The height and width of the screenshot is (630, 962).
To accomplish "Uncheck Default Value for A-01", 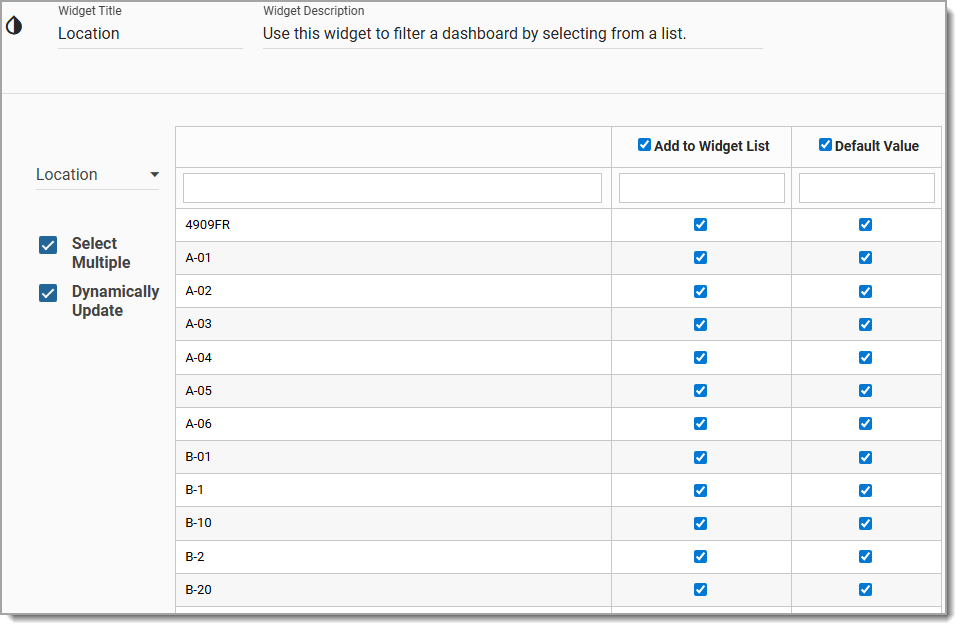I will (866, 257).
